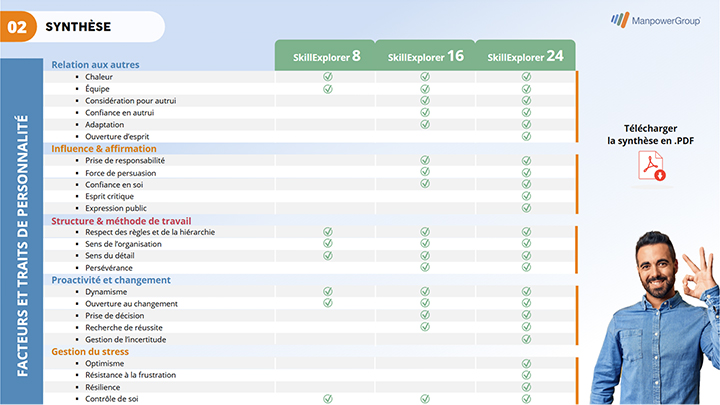720x405 pixels.
Task: Click Respect des règles et de la hiérarchie
Action: 150,232
